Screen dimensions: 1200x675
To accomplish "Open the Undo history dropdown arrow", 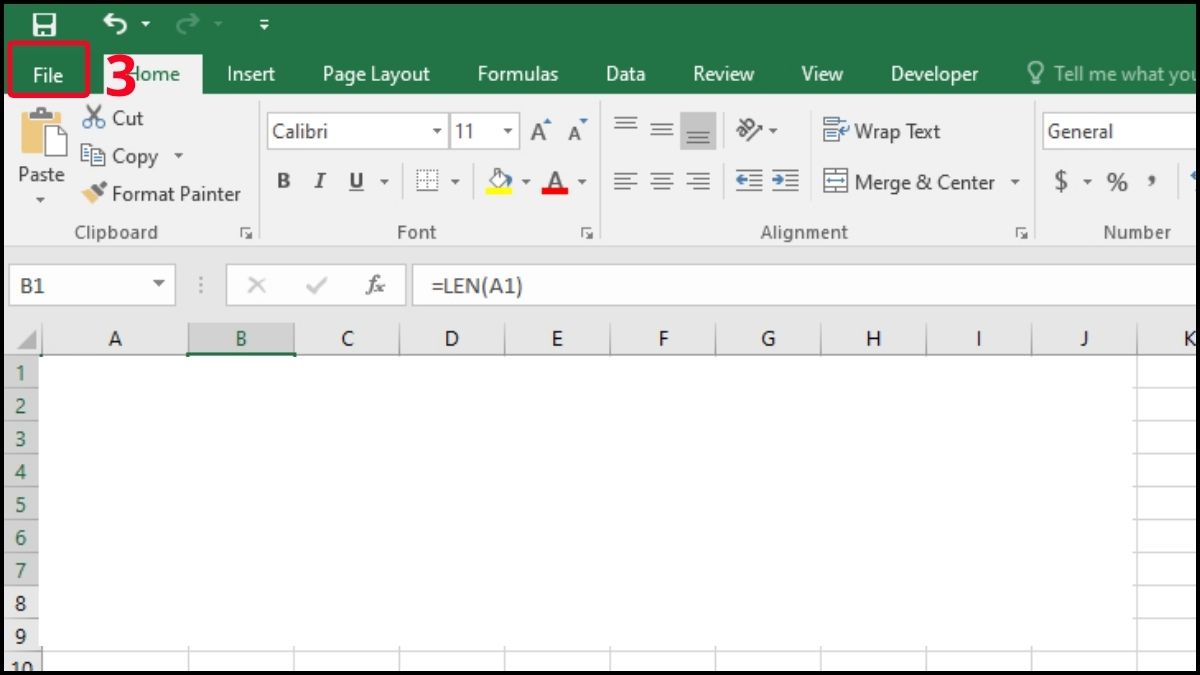I will pyautogui.click(x=146, y=24).
